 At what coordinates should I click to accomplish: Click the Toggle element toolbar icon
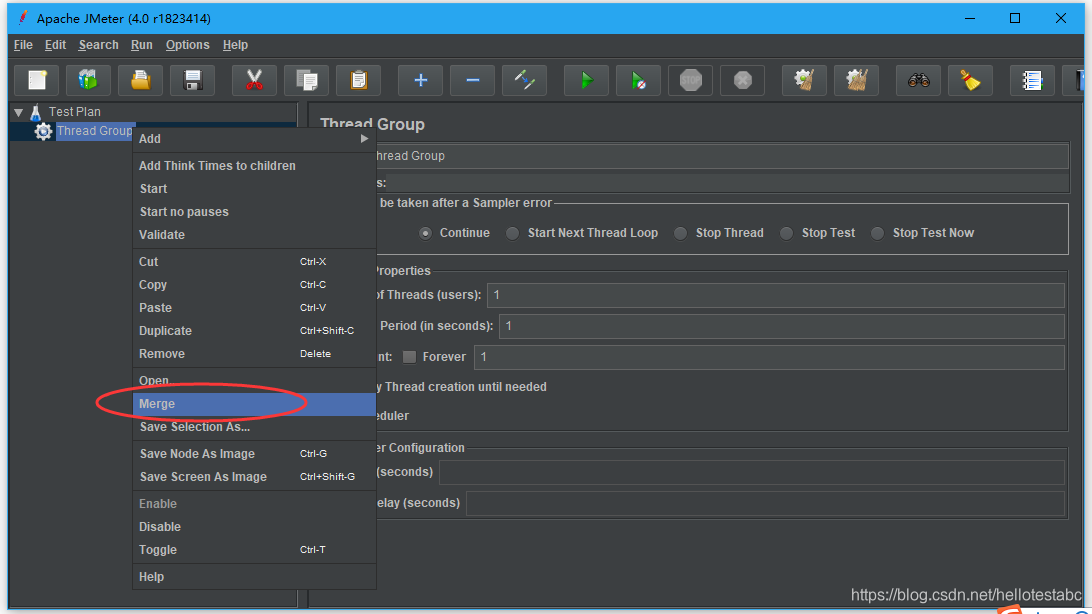524,81
